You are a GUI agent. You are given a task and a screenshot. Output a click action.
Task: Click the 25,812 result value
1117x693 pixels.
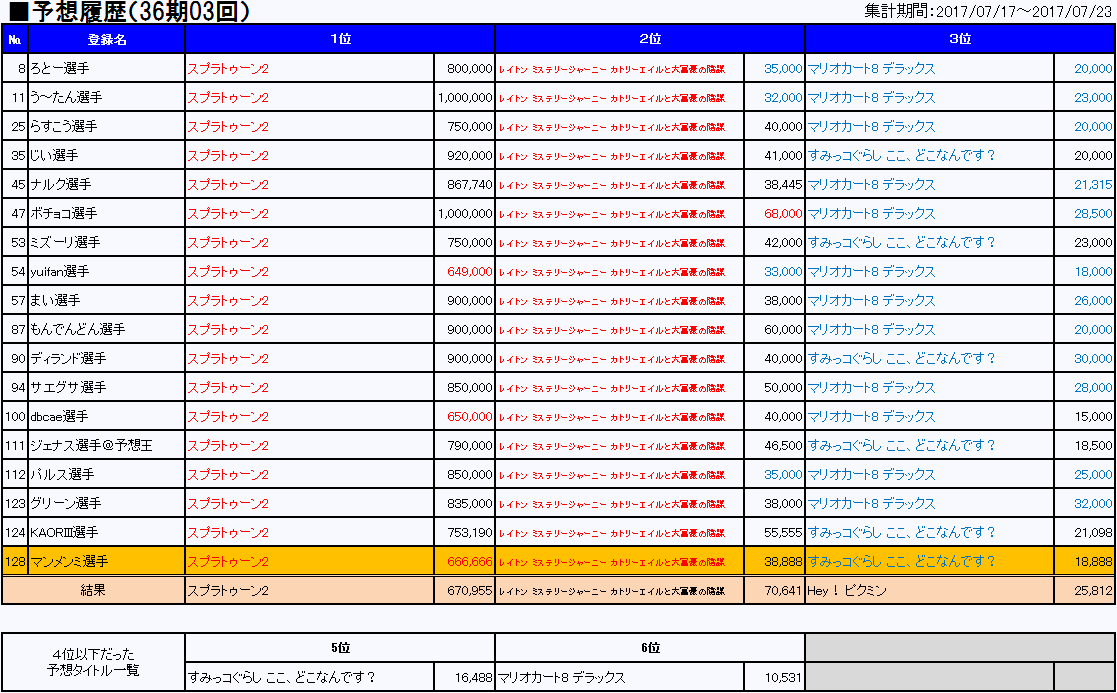[1093, 590]
